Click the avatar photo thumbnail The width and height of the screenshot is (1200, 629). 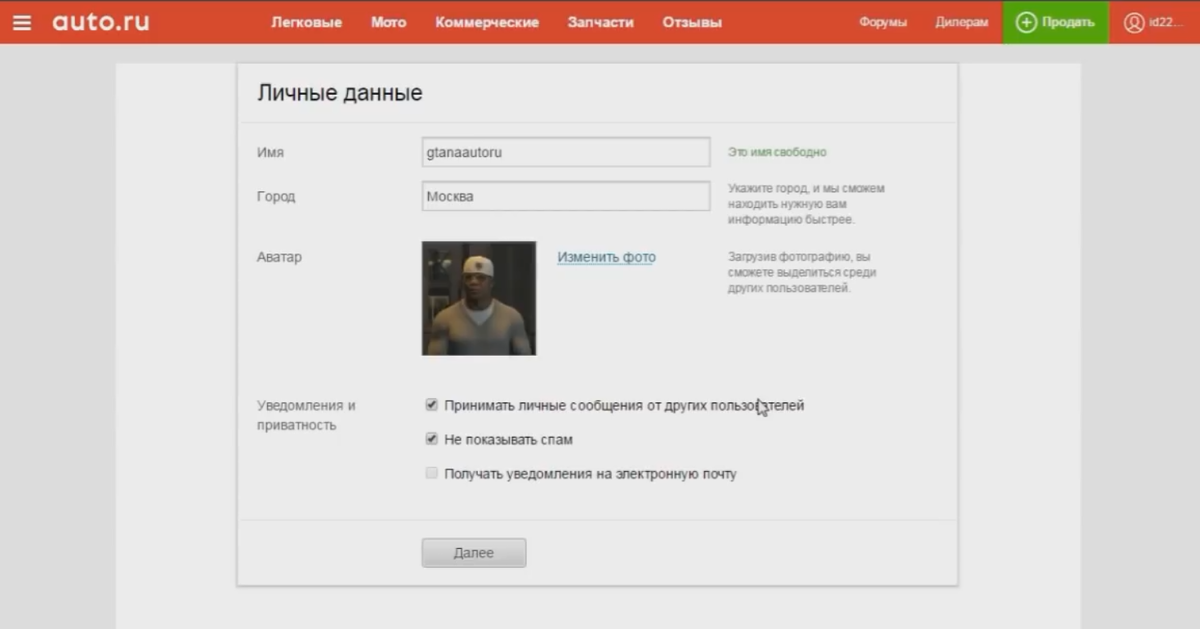[x=478, y=297]
